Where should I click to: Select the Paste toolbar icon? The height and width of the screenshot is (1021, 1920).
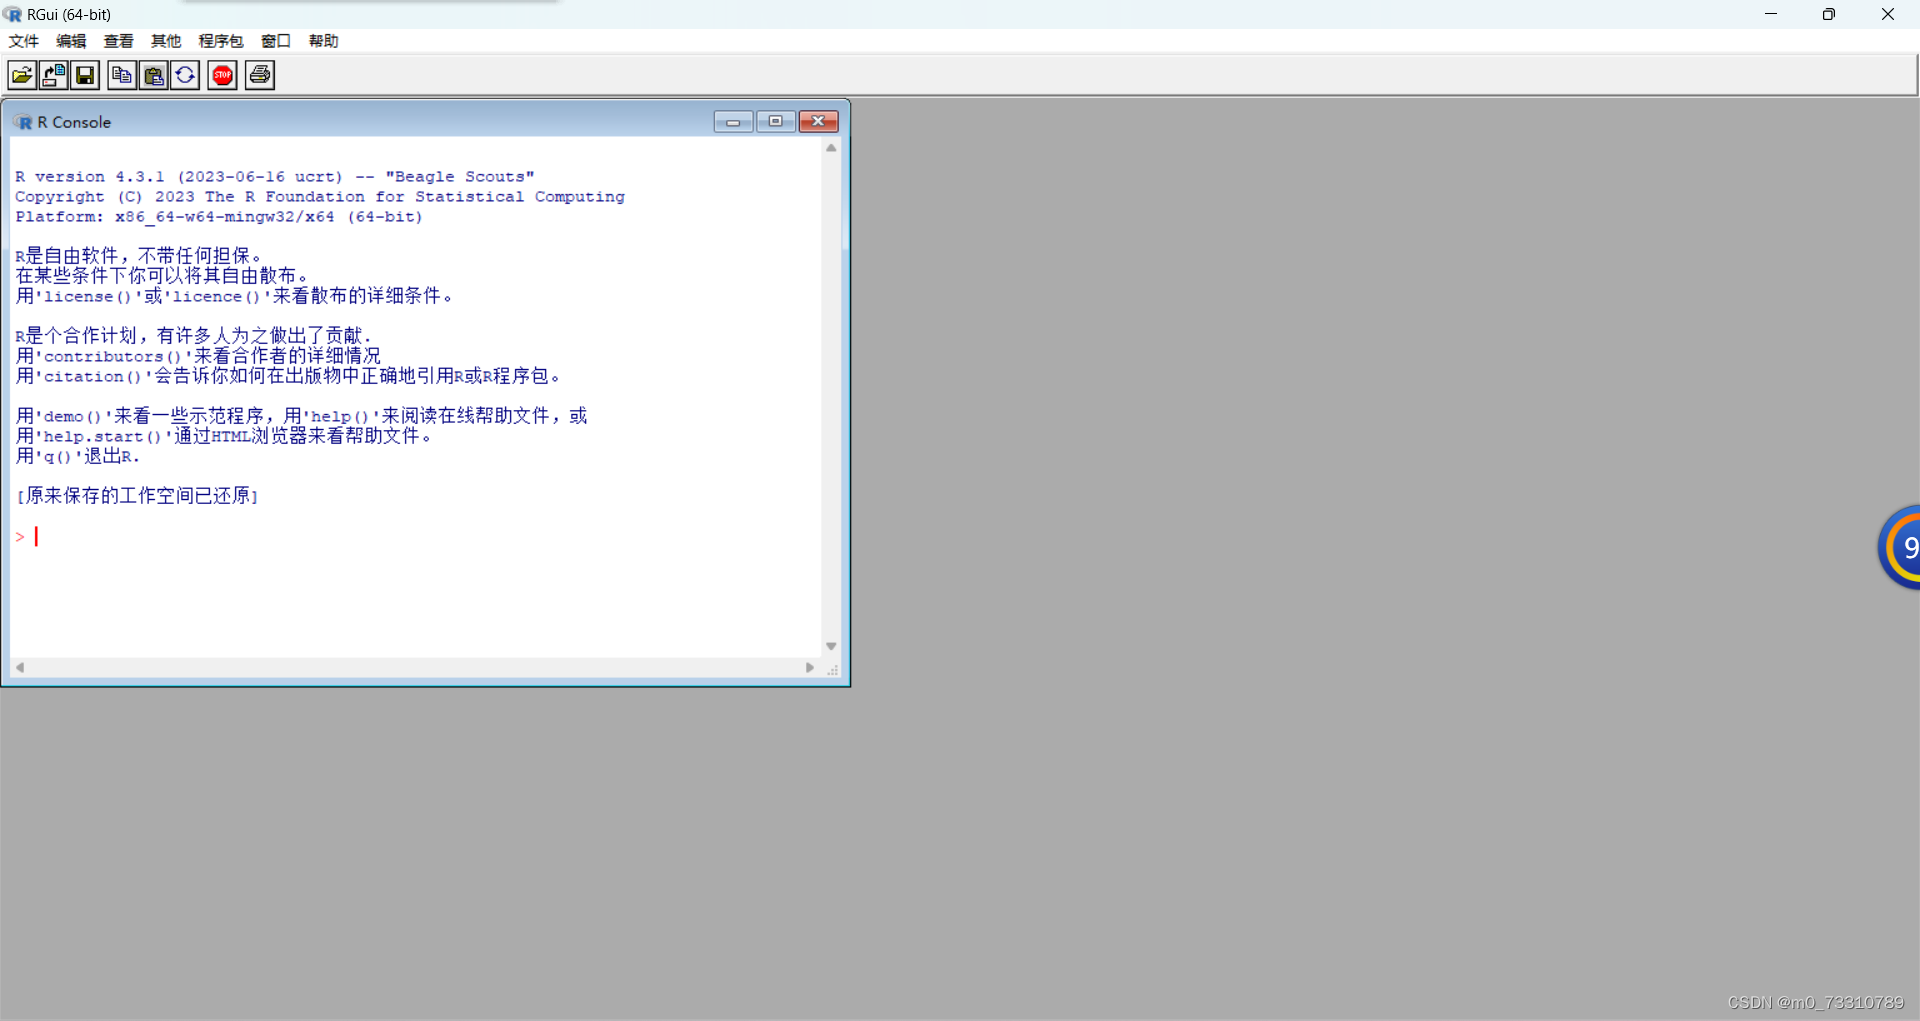[153, 75]
